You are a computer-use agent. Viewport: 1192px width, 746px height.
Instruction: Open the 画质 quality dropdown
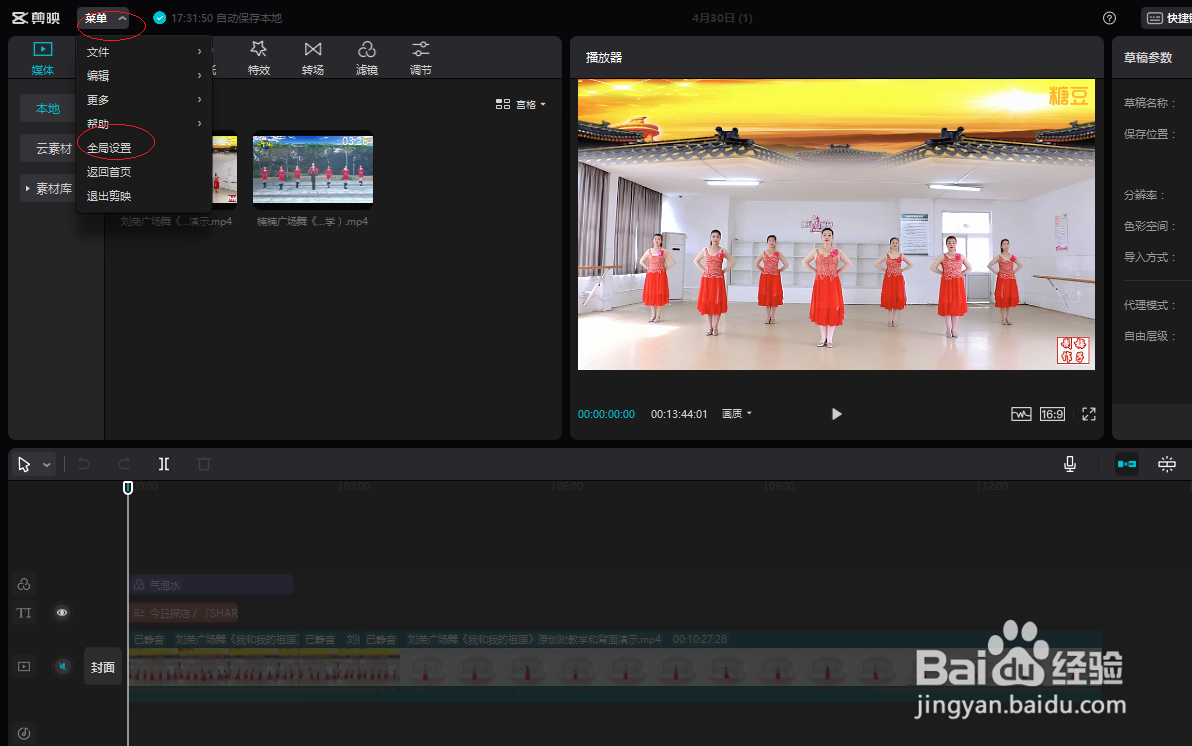click(736, 414)
